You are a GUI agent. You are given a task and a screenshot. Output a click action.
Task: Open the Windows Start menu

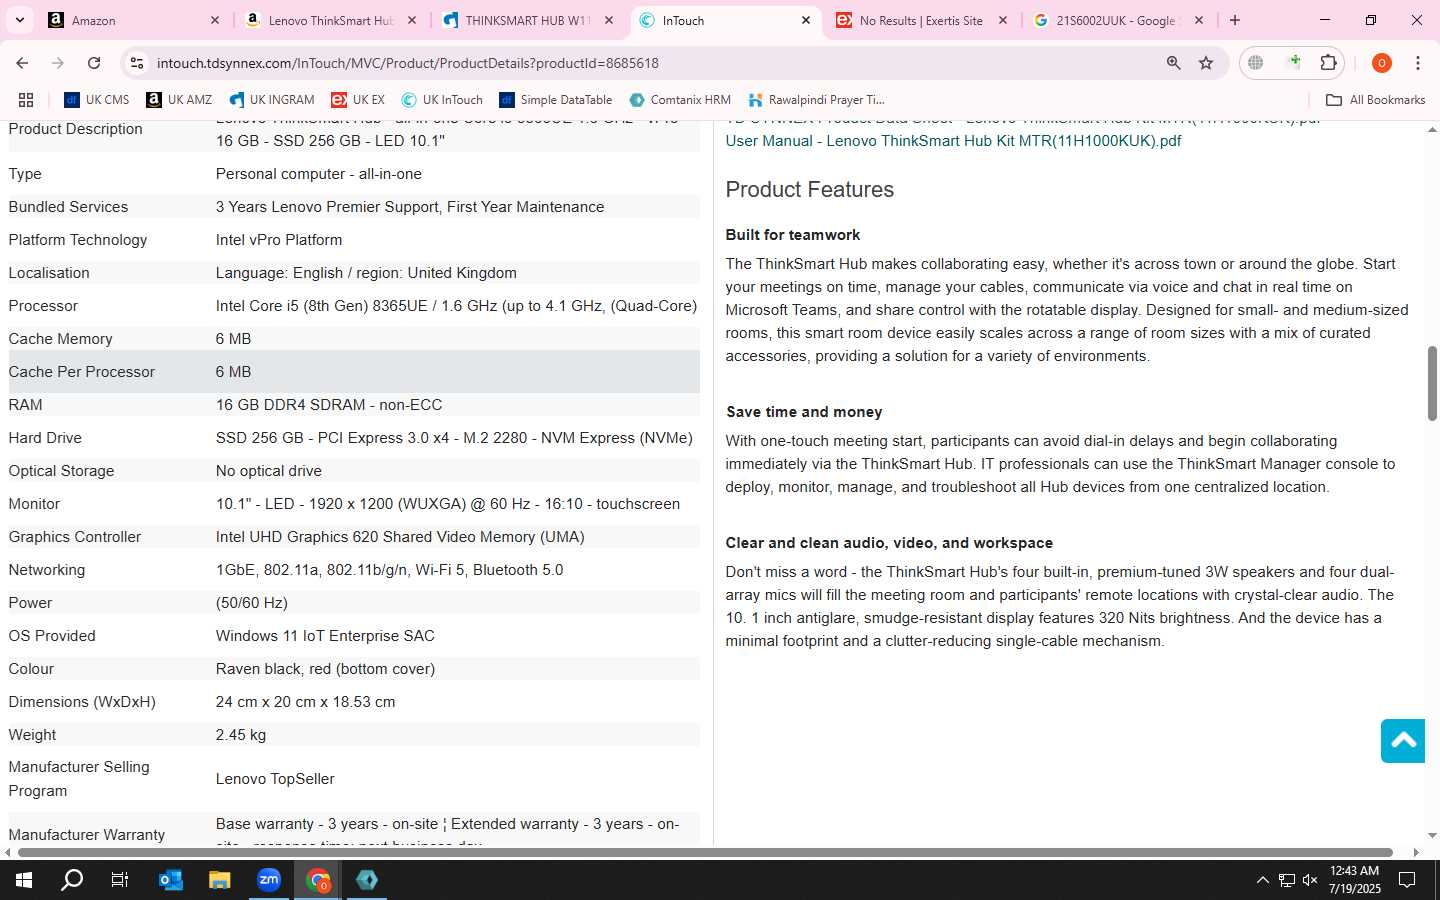coord(24,880)
